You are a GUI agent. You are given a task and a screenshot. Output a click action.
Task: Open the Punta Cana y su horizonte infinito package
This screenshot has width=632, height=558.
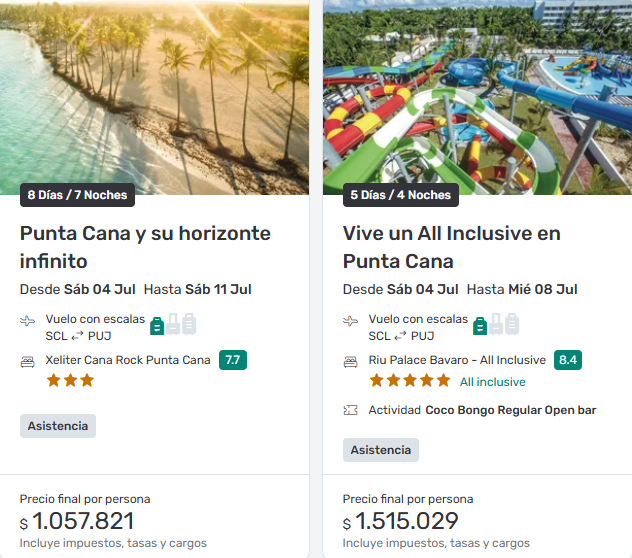(x=145, y=247)
